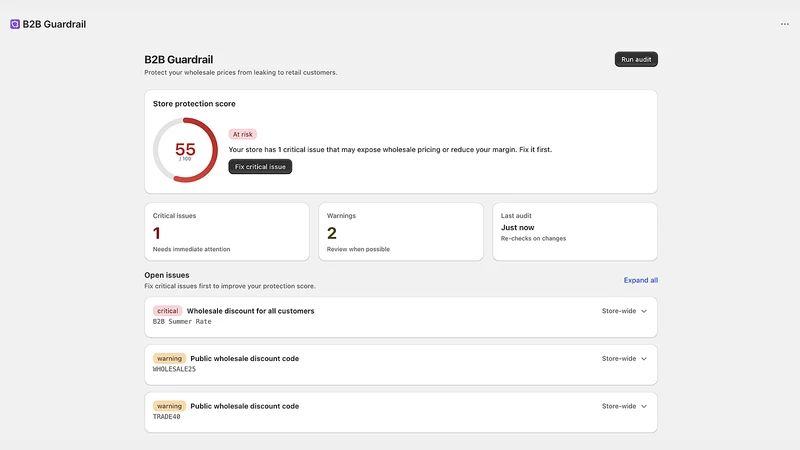Expand the TRADE40 issue chevron
Image resolution: width=800 pixels, height=450 pixels.
click(x=644, y=407)
